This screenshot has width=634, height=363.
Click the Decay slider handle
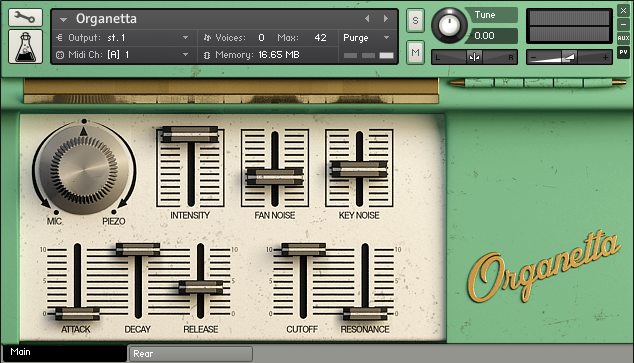(x=138, y=249)
